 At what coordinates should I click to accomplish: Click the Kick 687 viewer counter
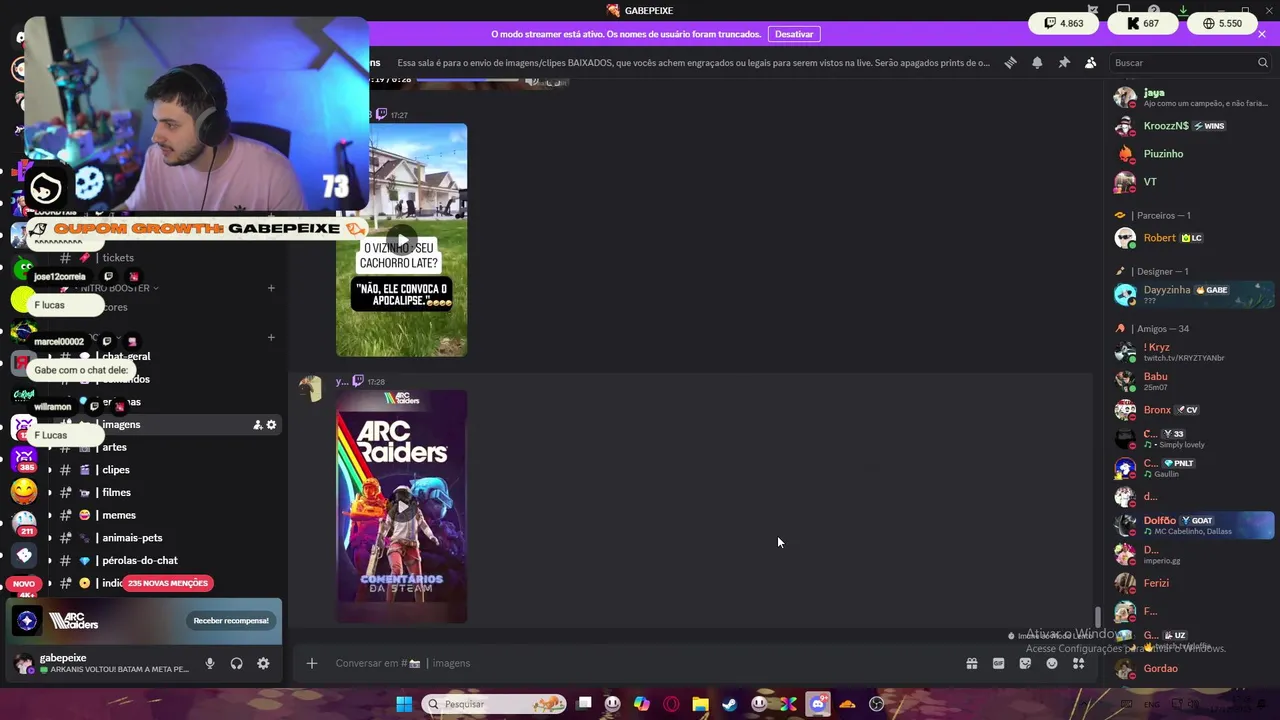1142,23
